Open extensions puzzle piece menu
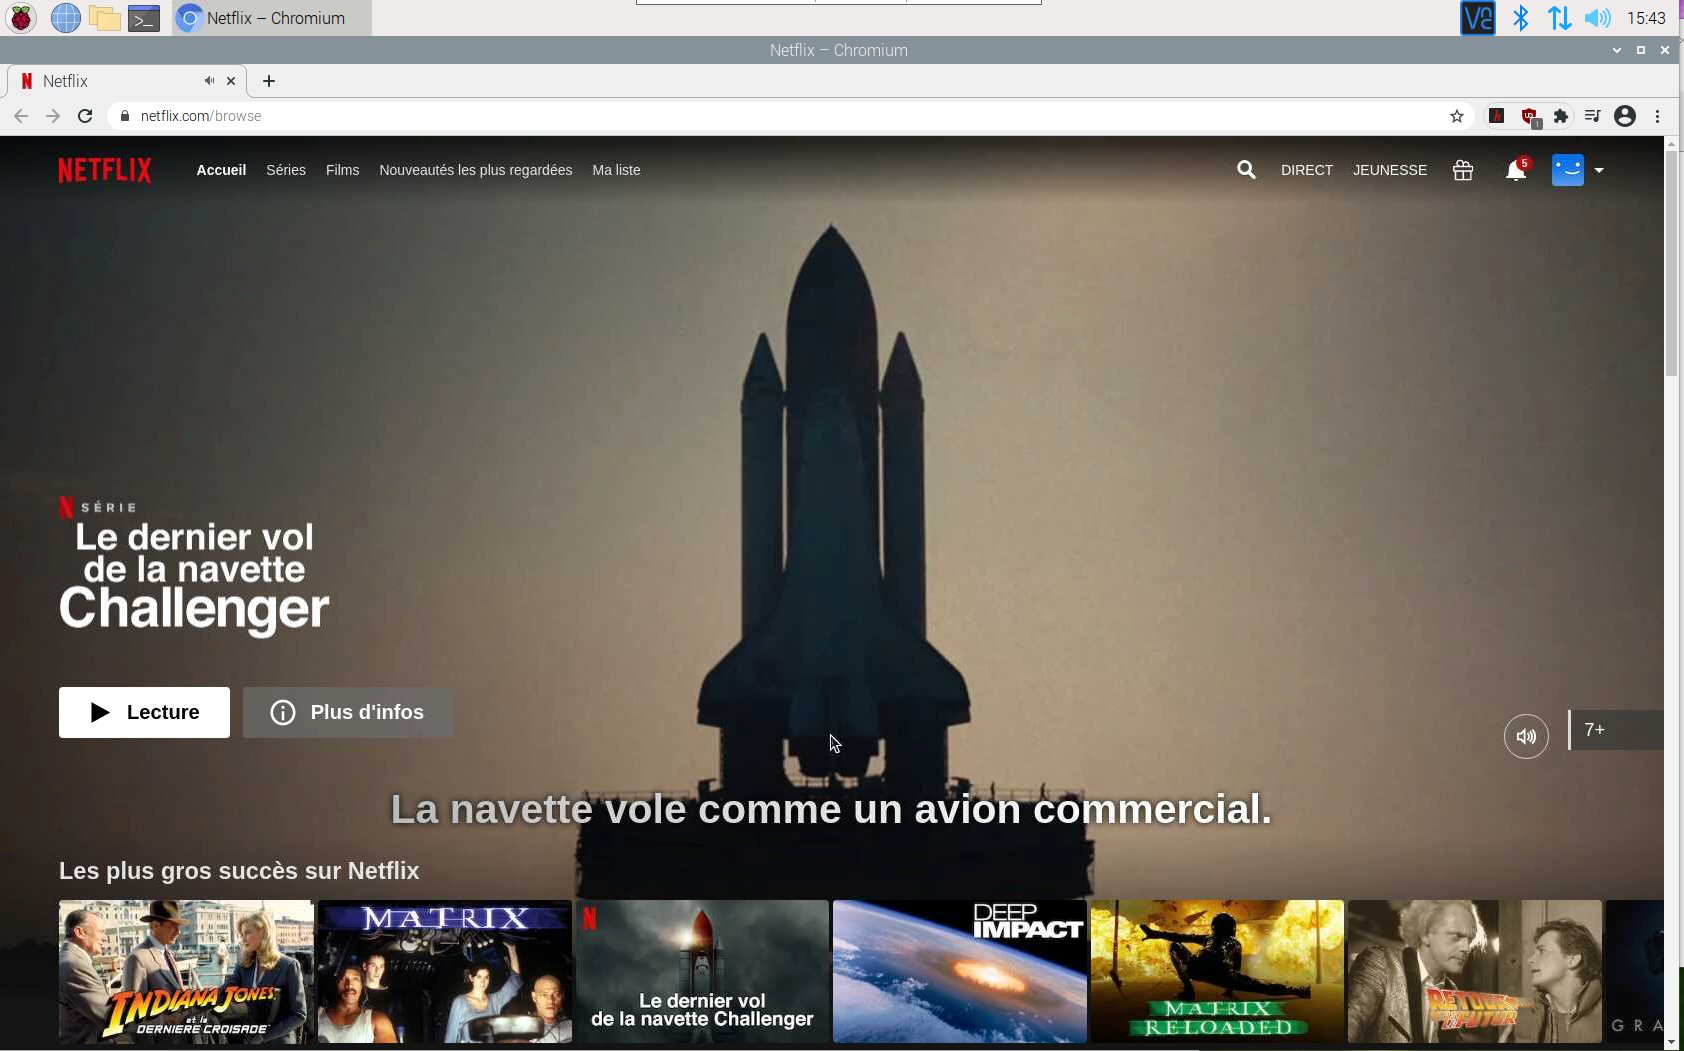The height and width of the screenshot is (1051, 1684). (1561, 116)
